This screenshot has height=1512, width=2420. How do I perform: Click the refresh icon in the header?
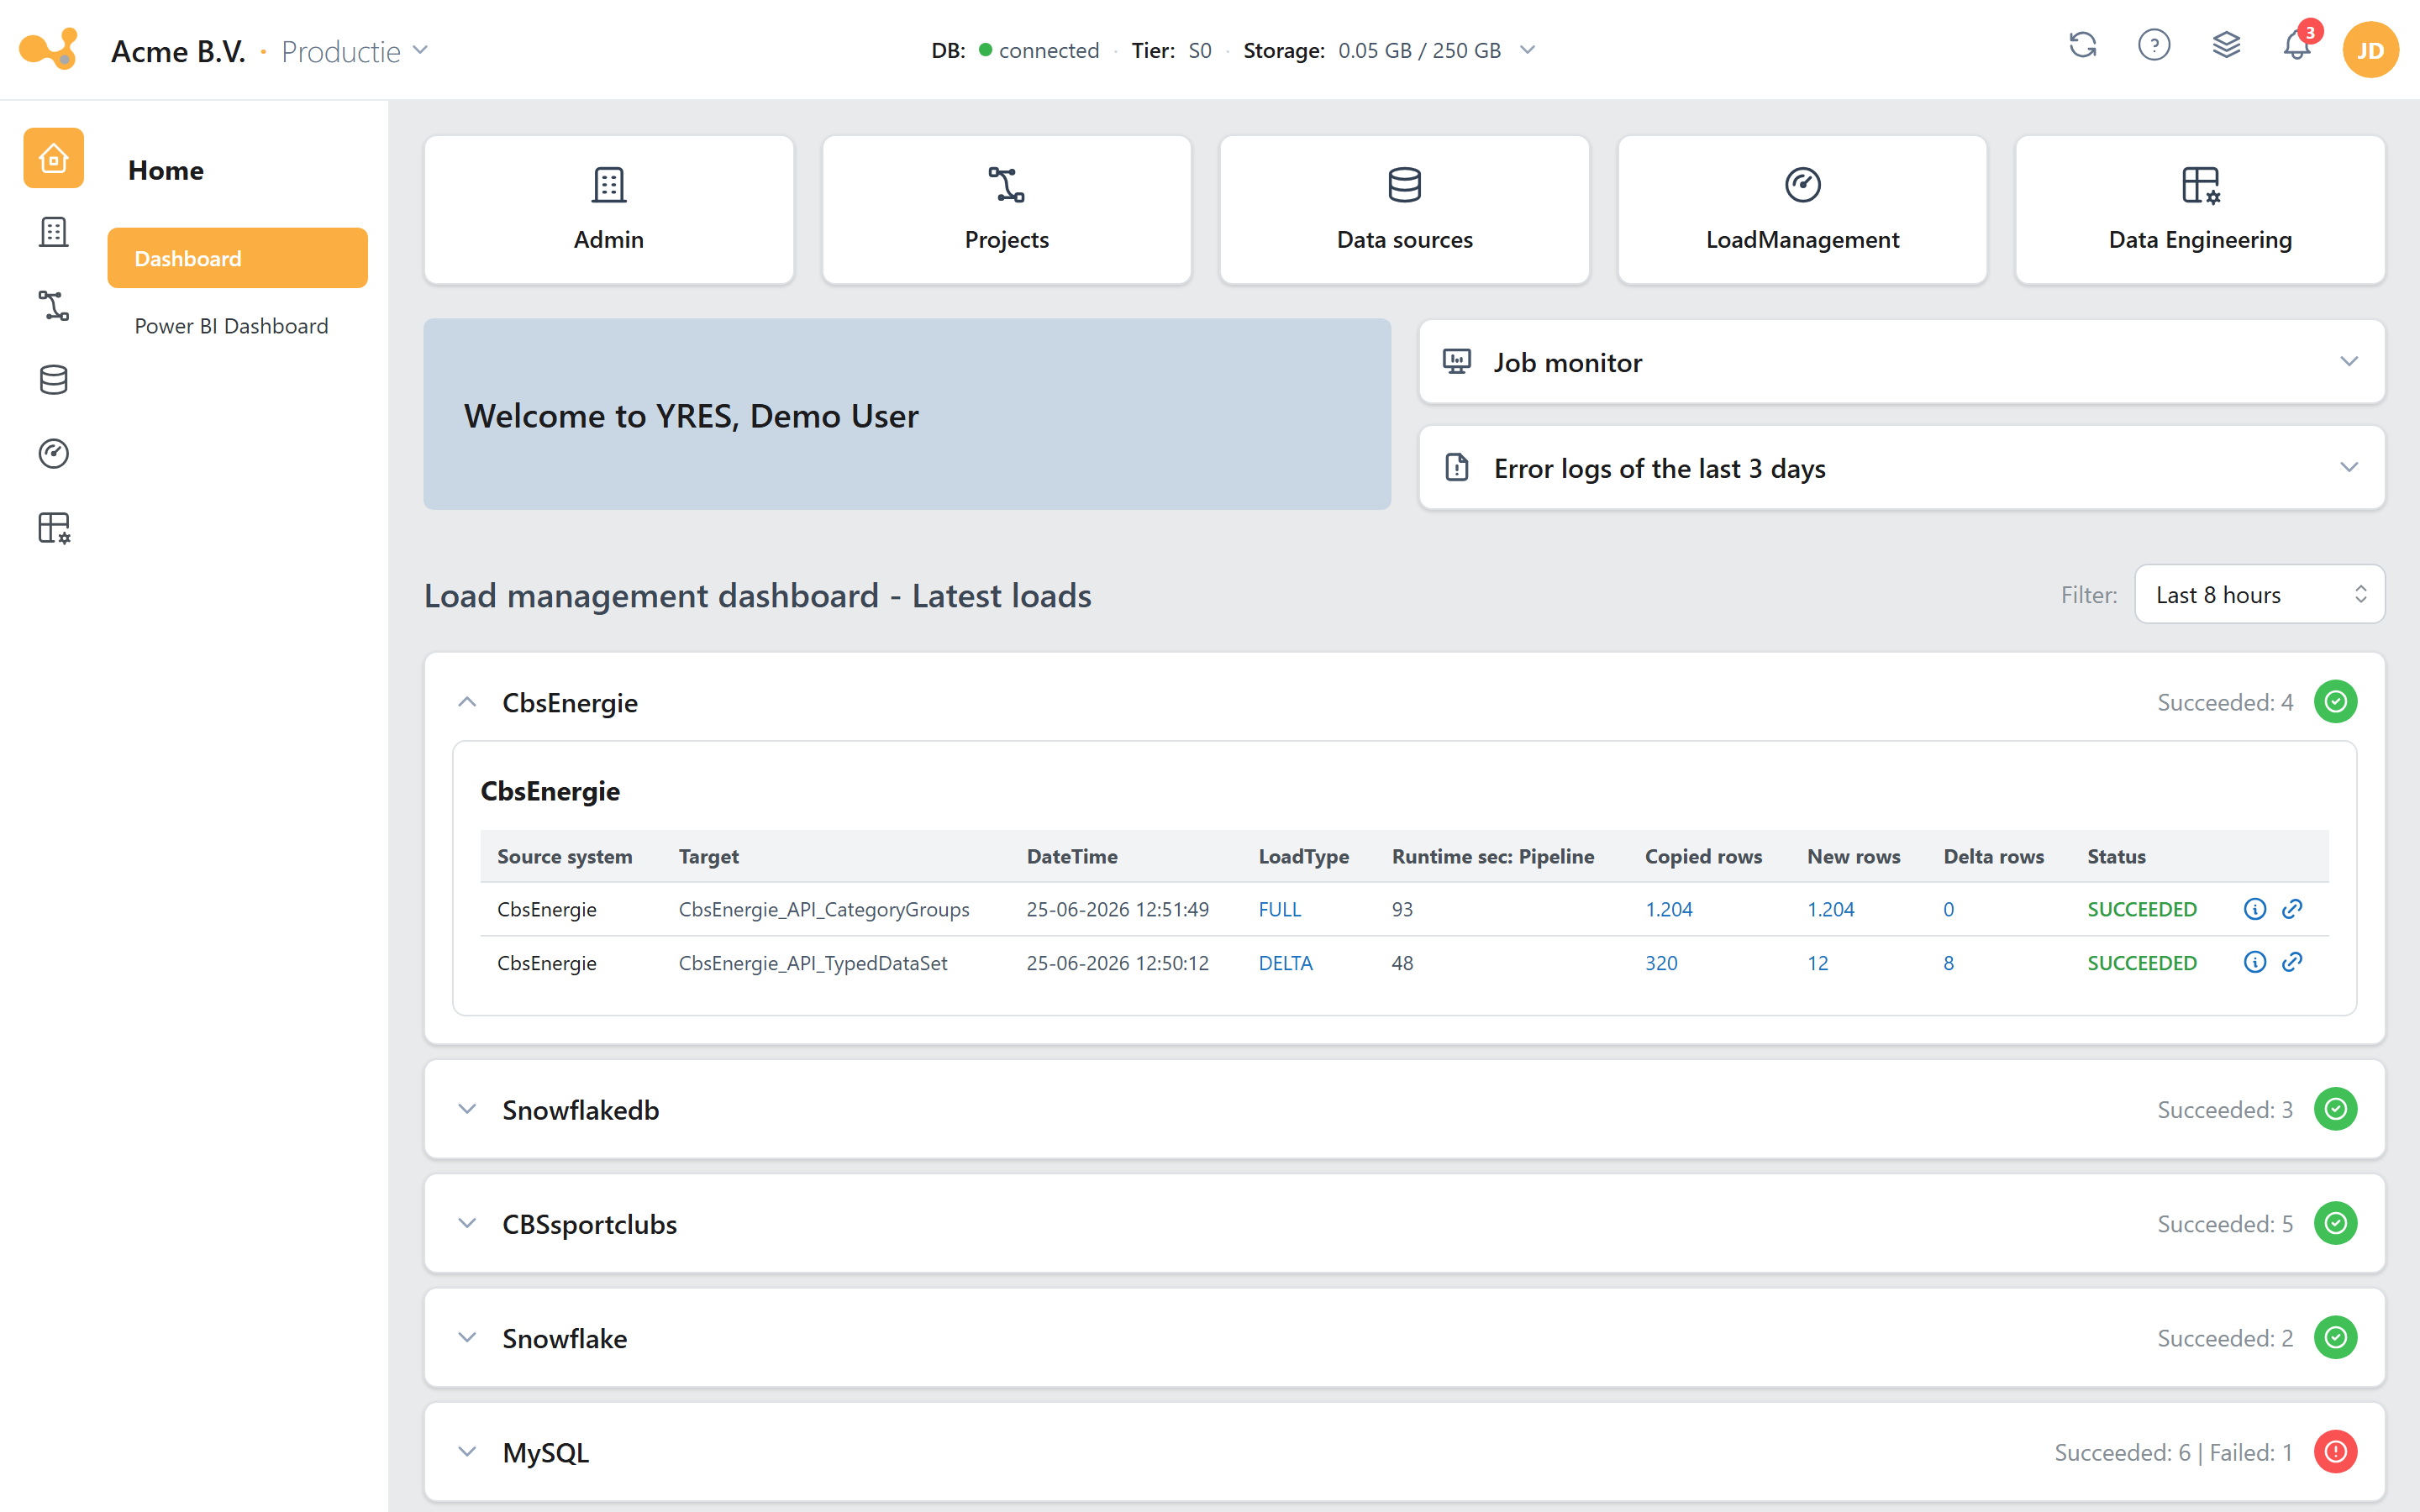(2083, 46)
